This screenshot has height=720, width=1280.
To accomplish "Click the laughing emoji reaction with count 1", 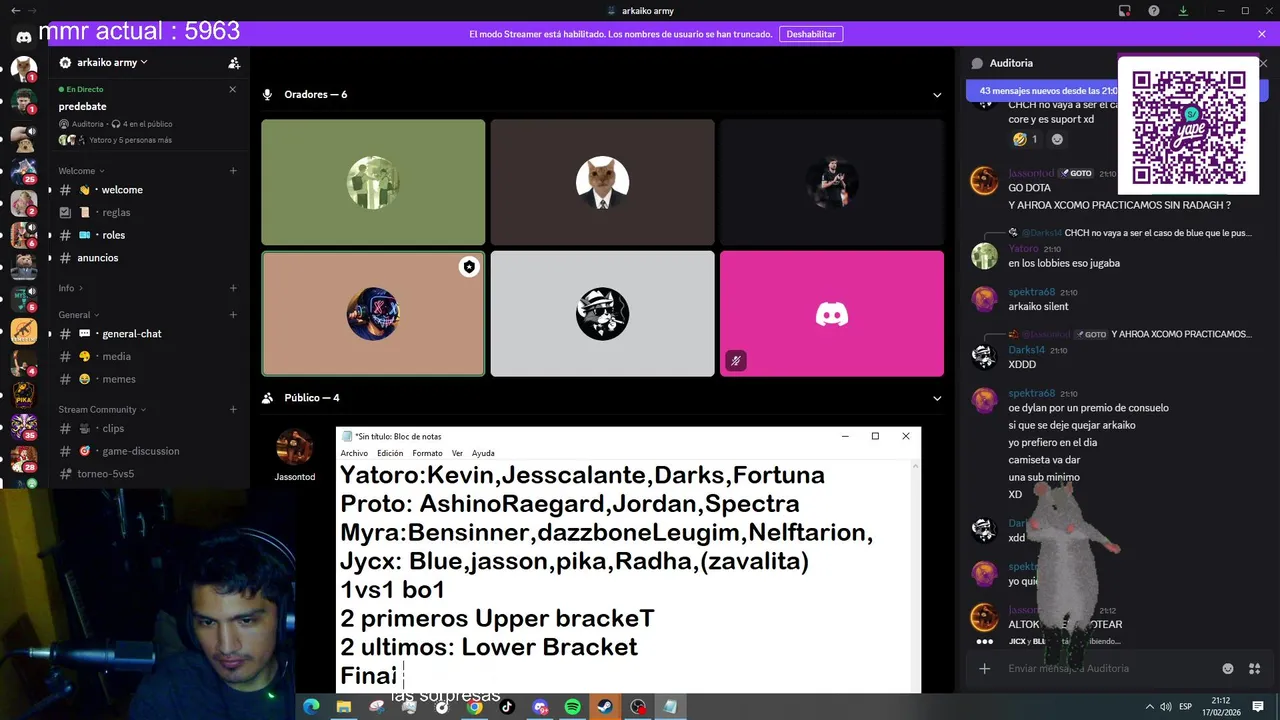I will pyautogui.click(x=1024, y=139).
